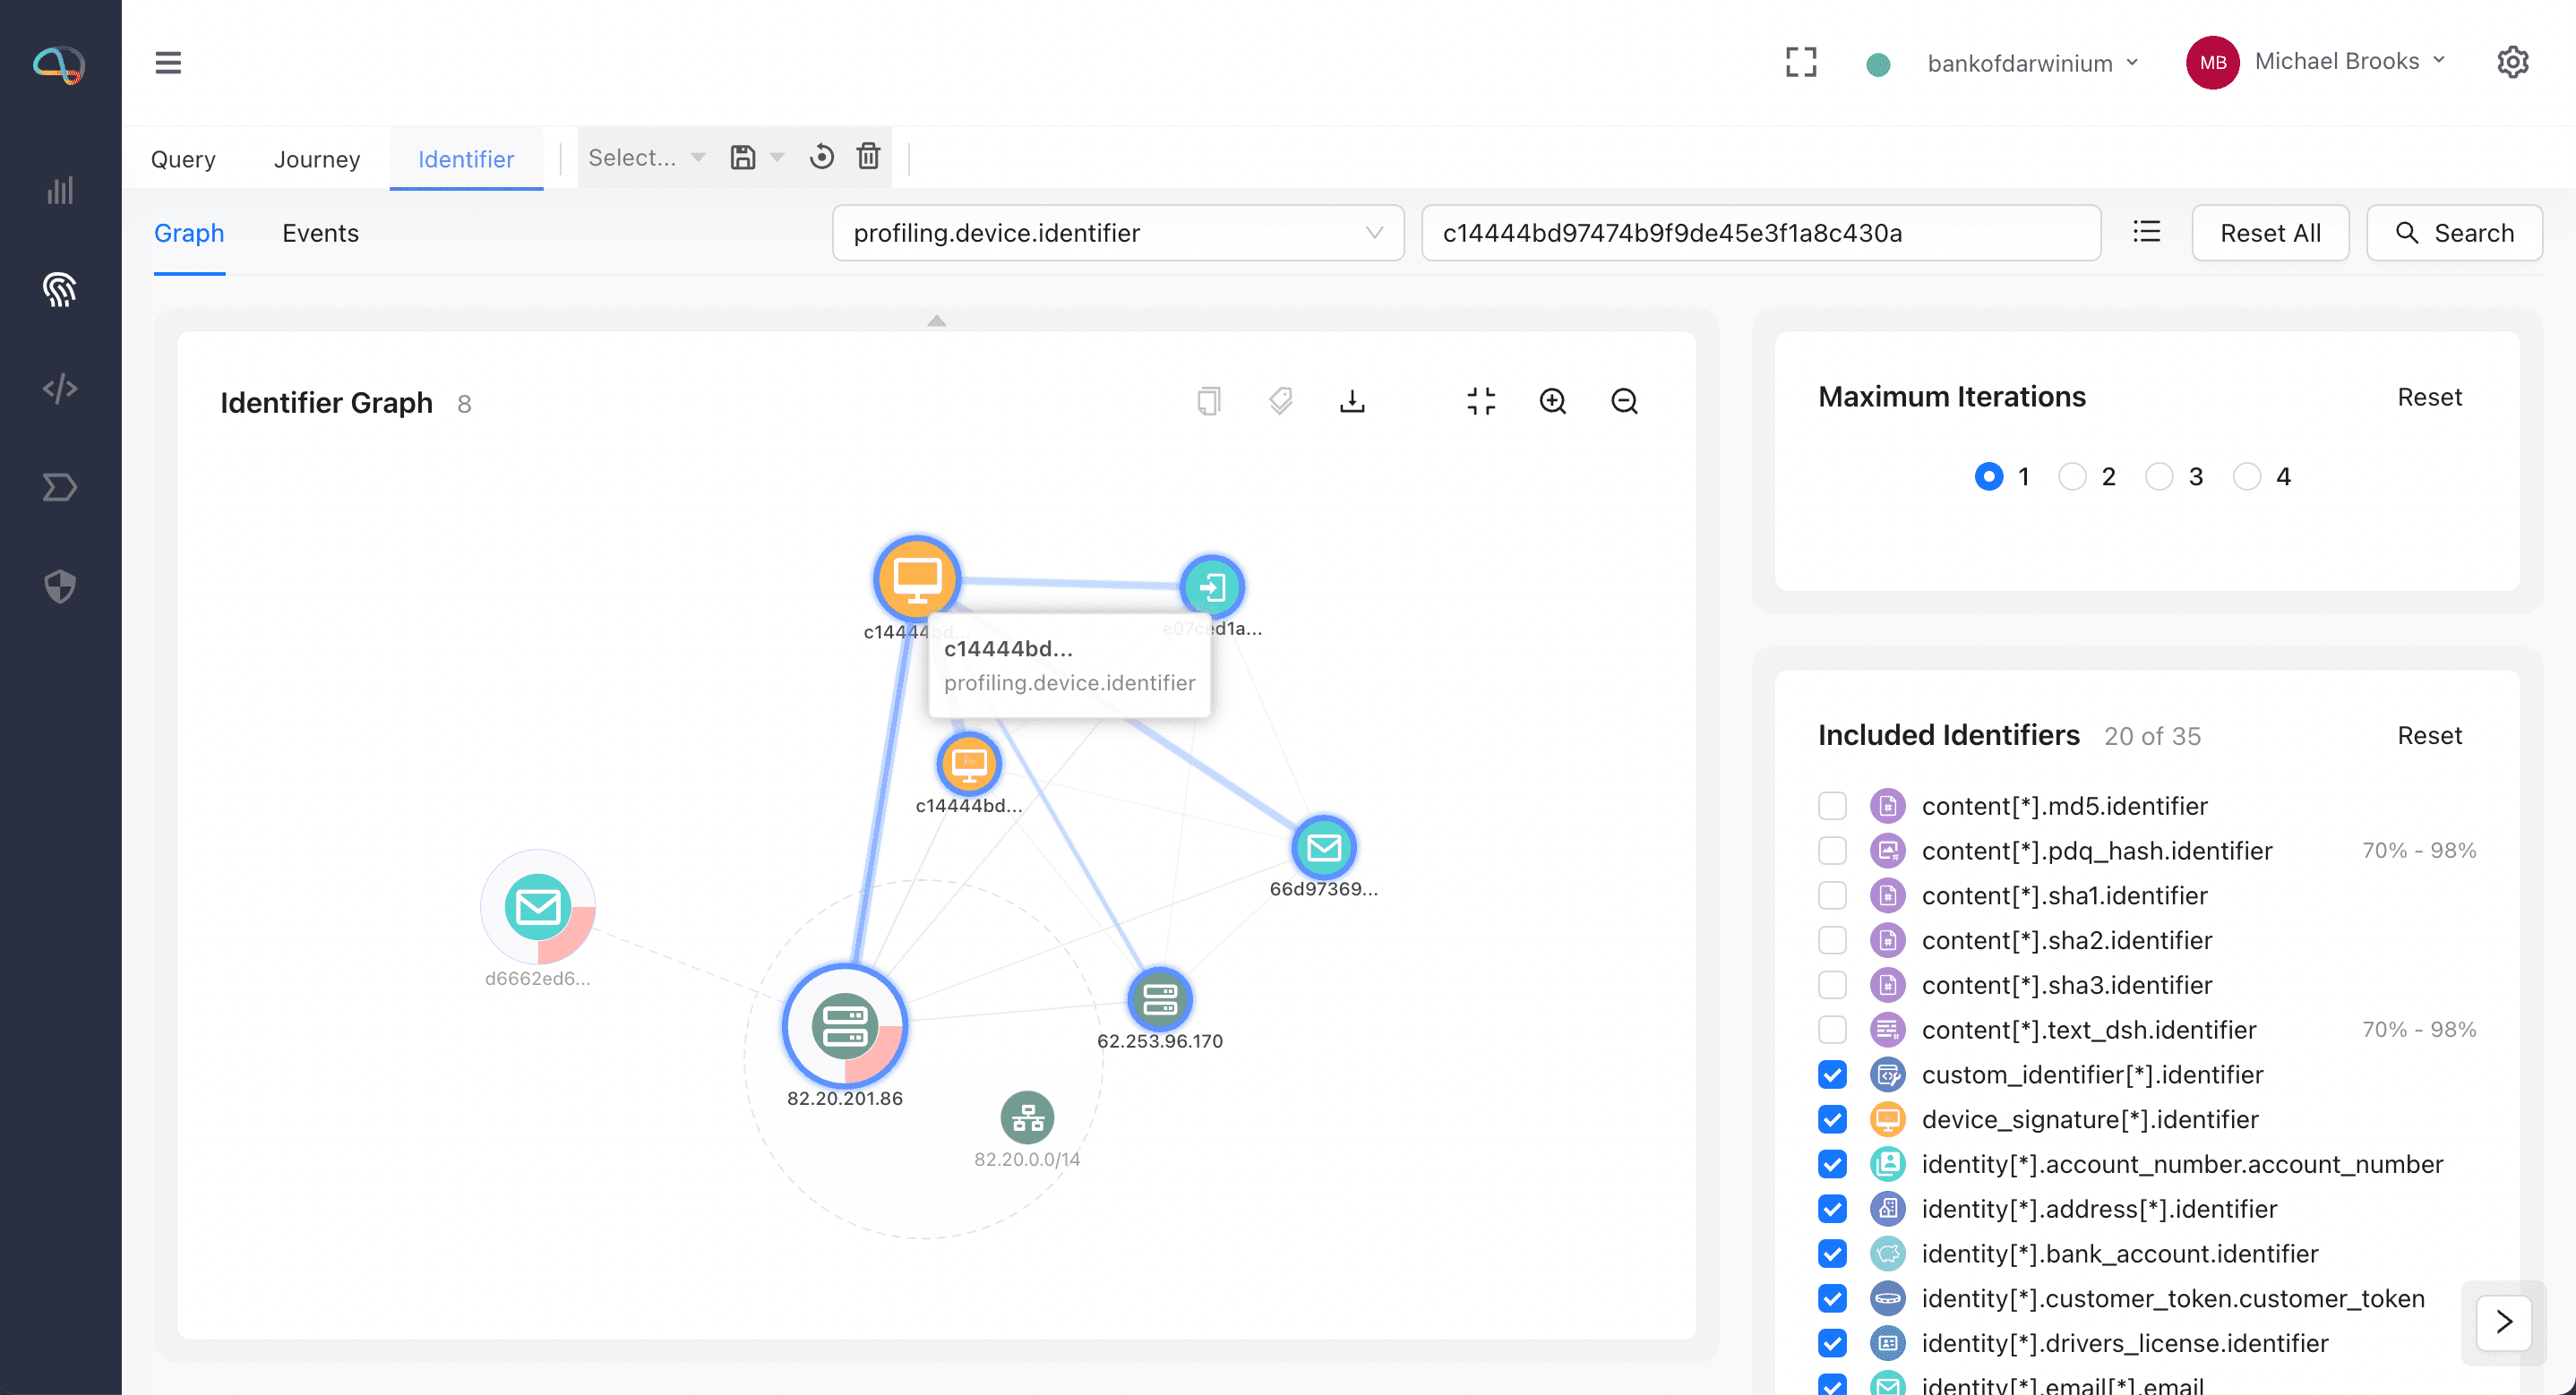Screen dimensions: 2576x1395
Task: Click the fit-to-screen collapse arrows icon
Action: coord(1481,401)
